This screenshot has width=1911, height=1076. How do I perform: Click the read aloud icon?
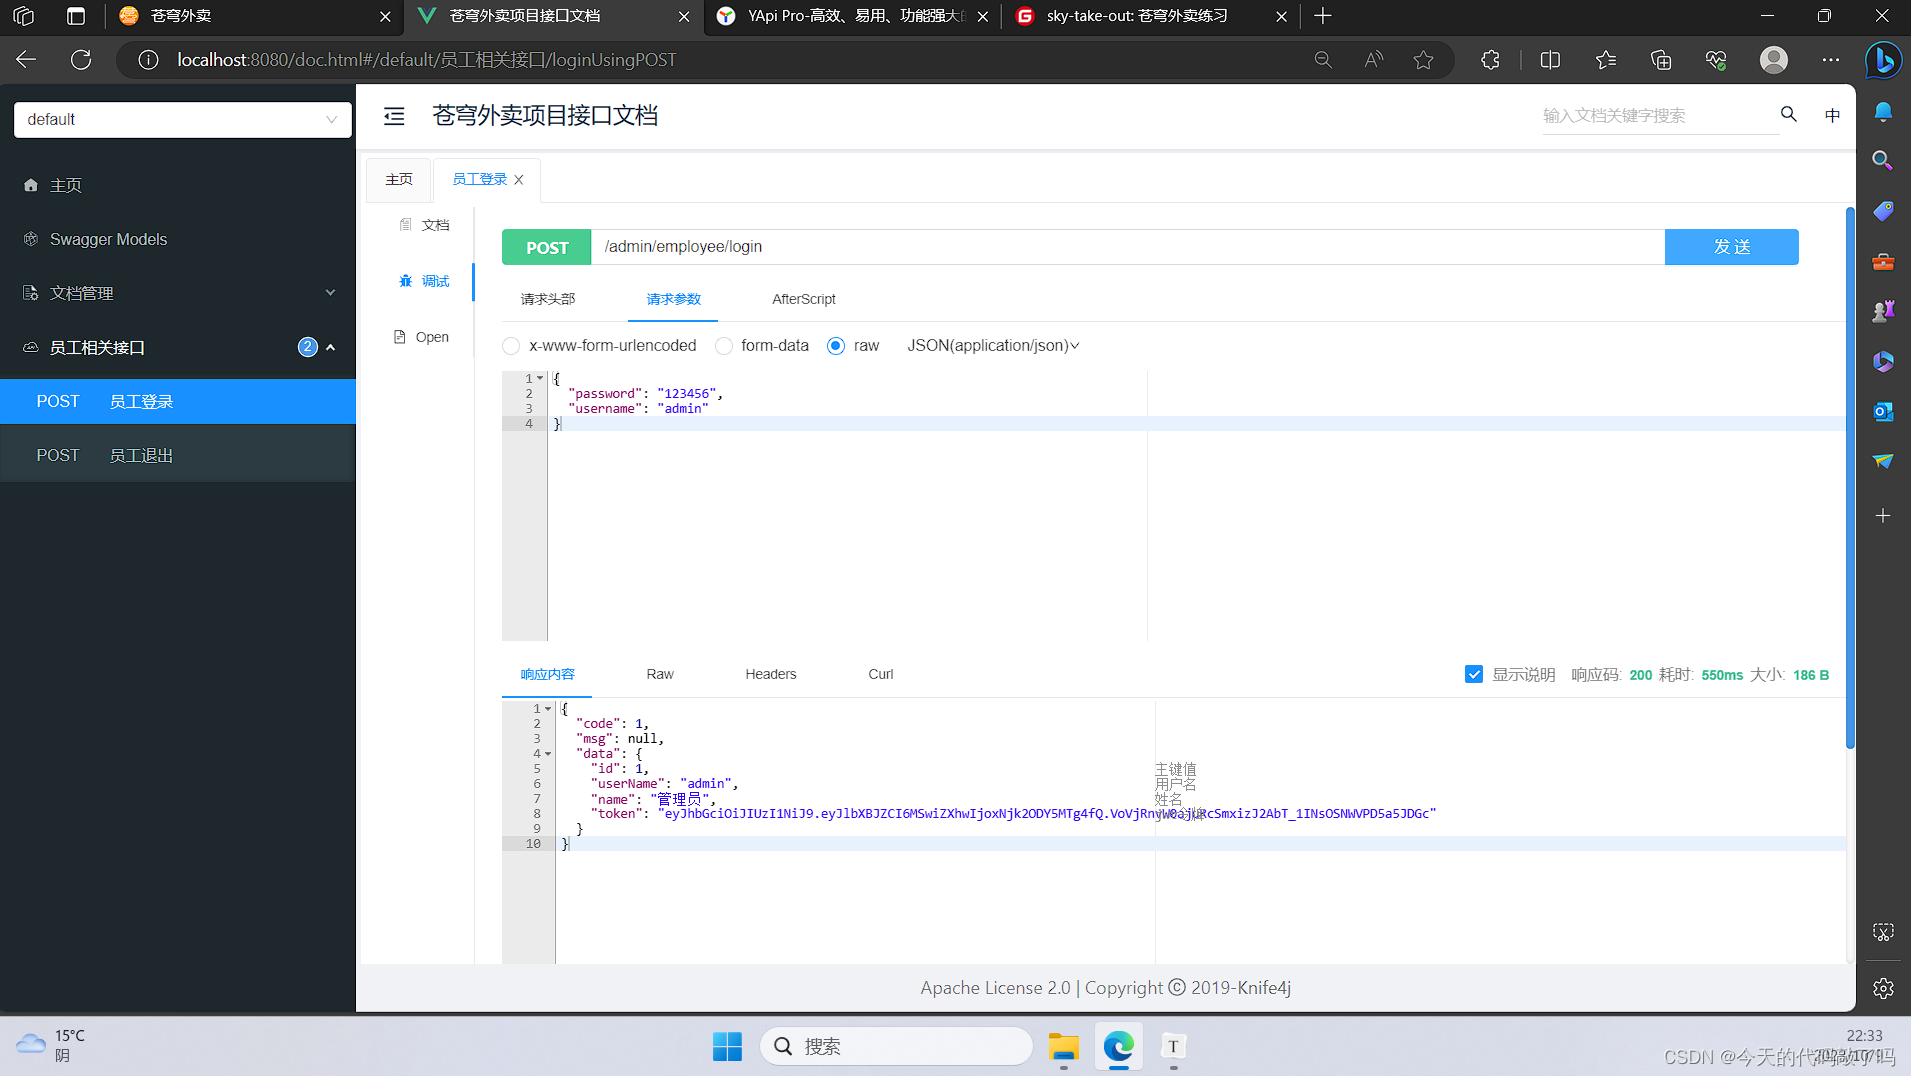[1373, 60]
